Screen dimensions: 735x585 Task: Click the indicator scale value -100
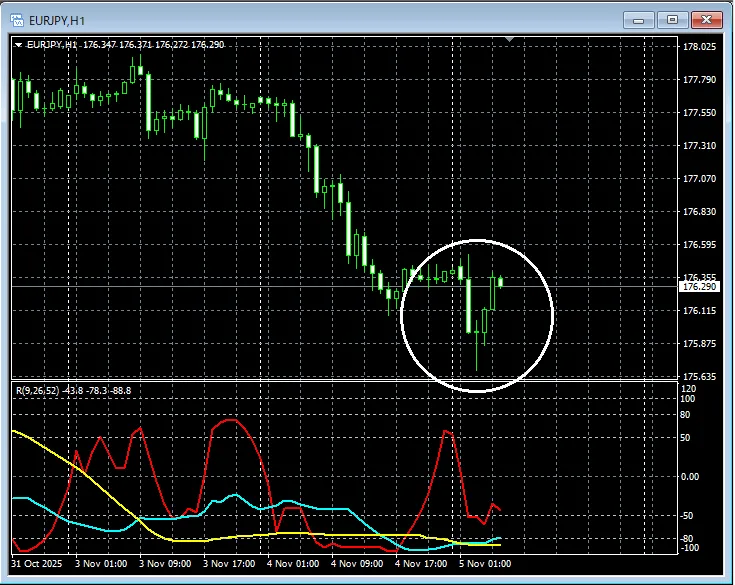click(x=689, y=548)
